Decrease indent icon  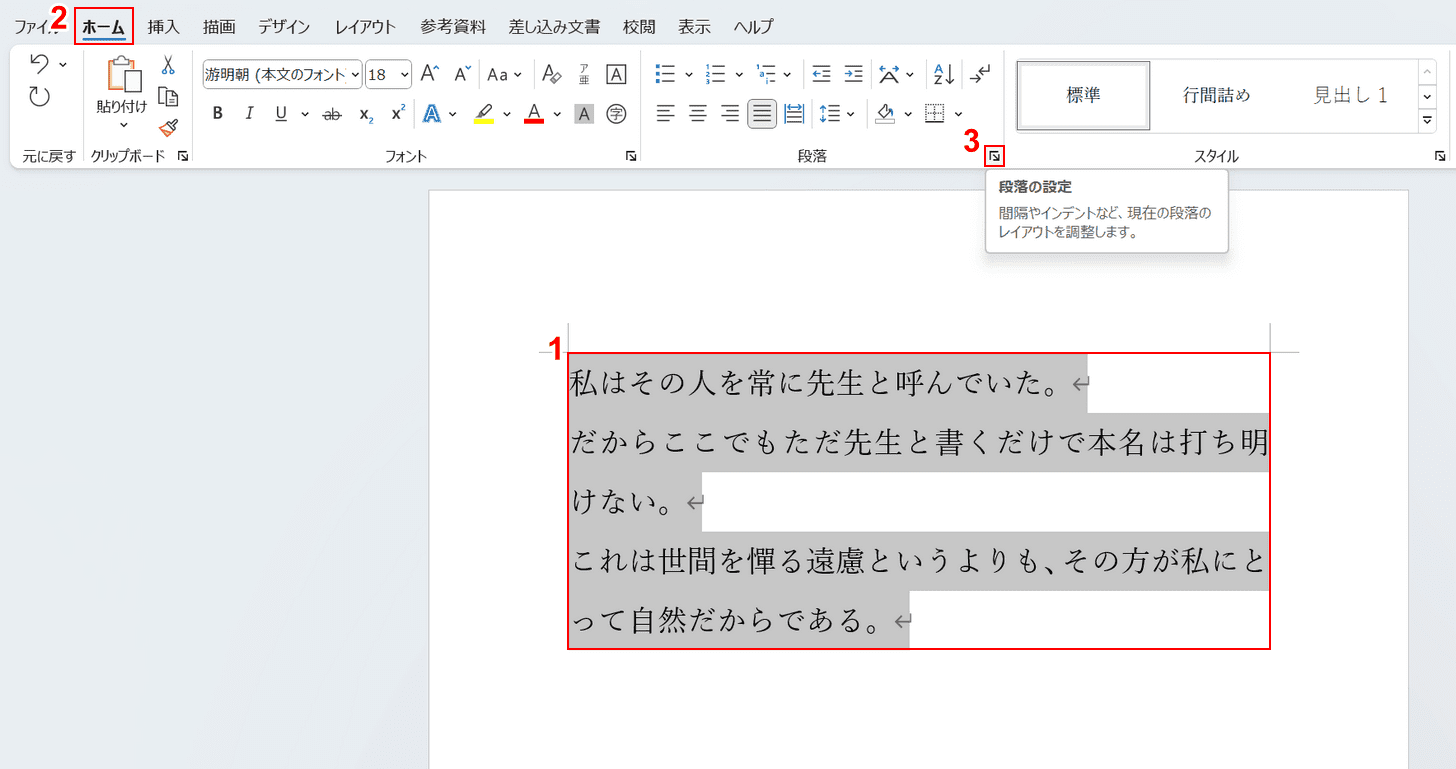coord(821,74)
